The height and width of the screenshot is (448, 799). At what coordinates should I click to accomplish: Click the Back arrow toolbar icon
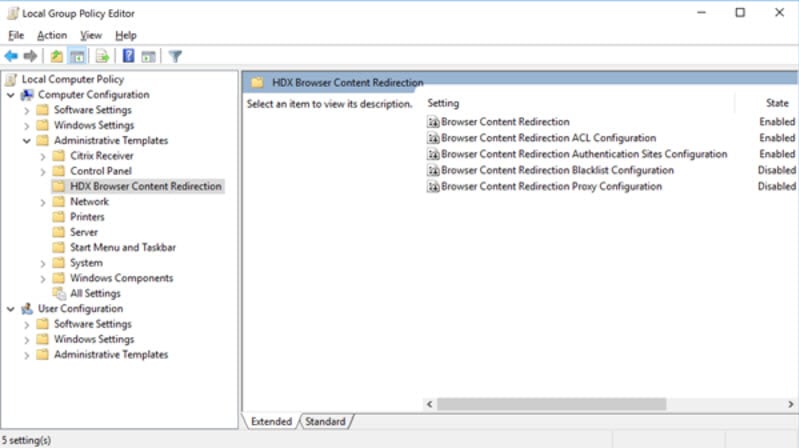click(11, 56)
